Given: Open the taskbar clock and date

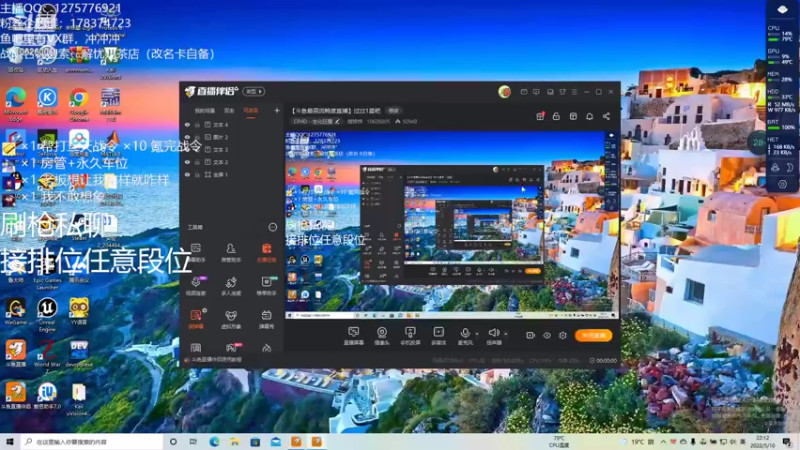Looking at the screenshot, I should (762, 441).
